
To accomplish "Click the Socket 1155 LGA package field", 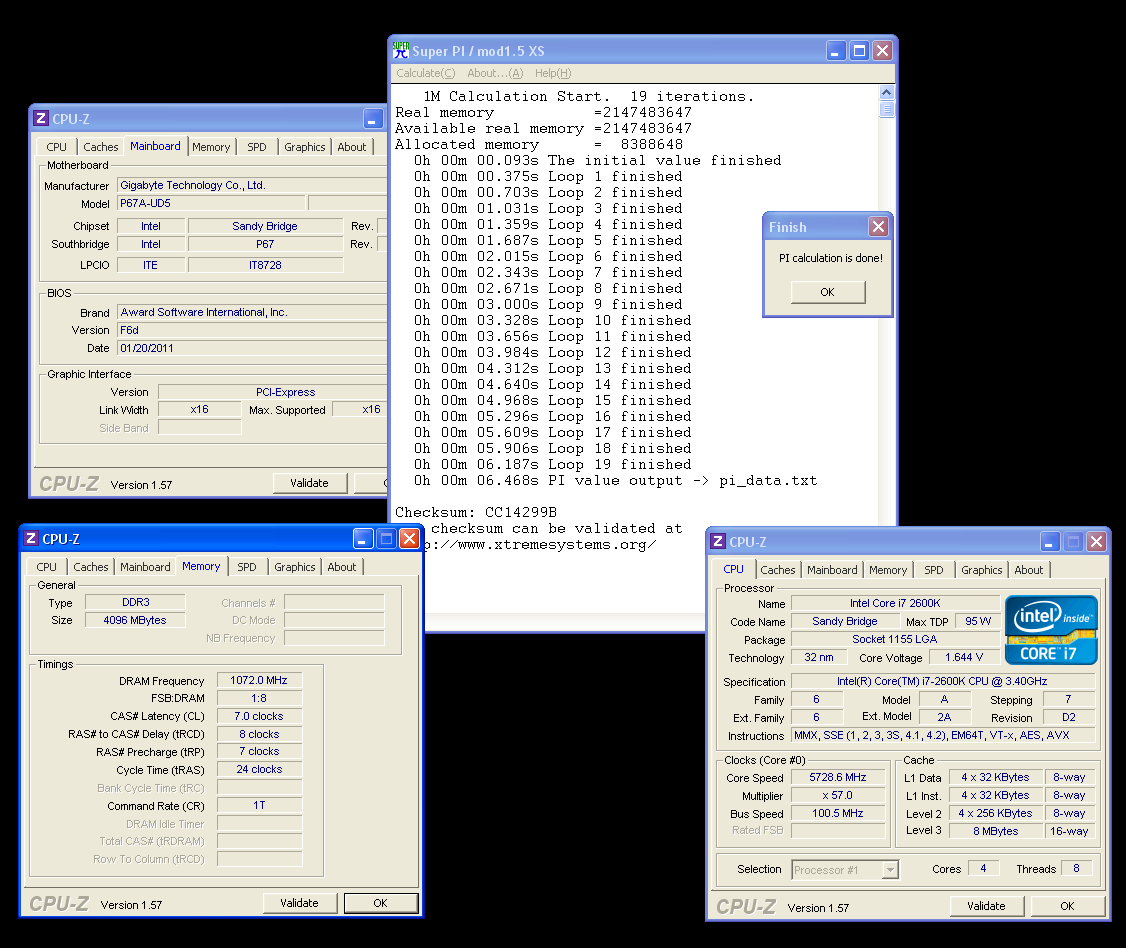I will [895, 639].
